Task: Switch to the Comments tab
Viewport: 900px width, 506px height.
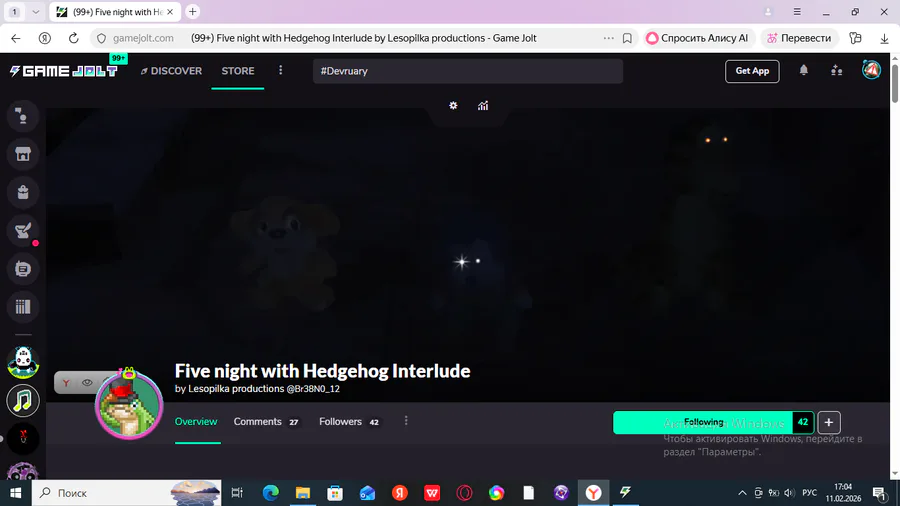Action: (x=266, y=422)
